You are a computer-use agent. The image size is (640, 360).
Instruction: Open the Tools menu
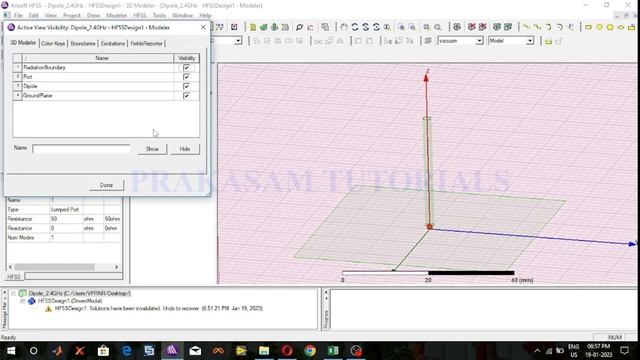tap(159, 15)
